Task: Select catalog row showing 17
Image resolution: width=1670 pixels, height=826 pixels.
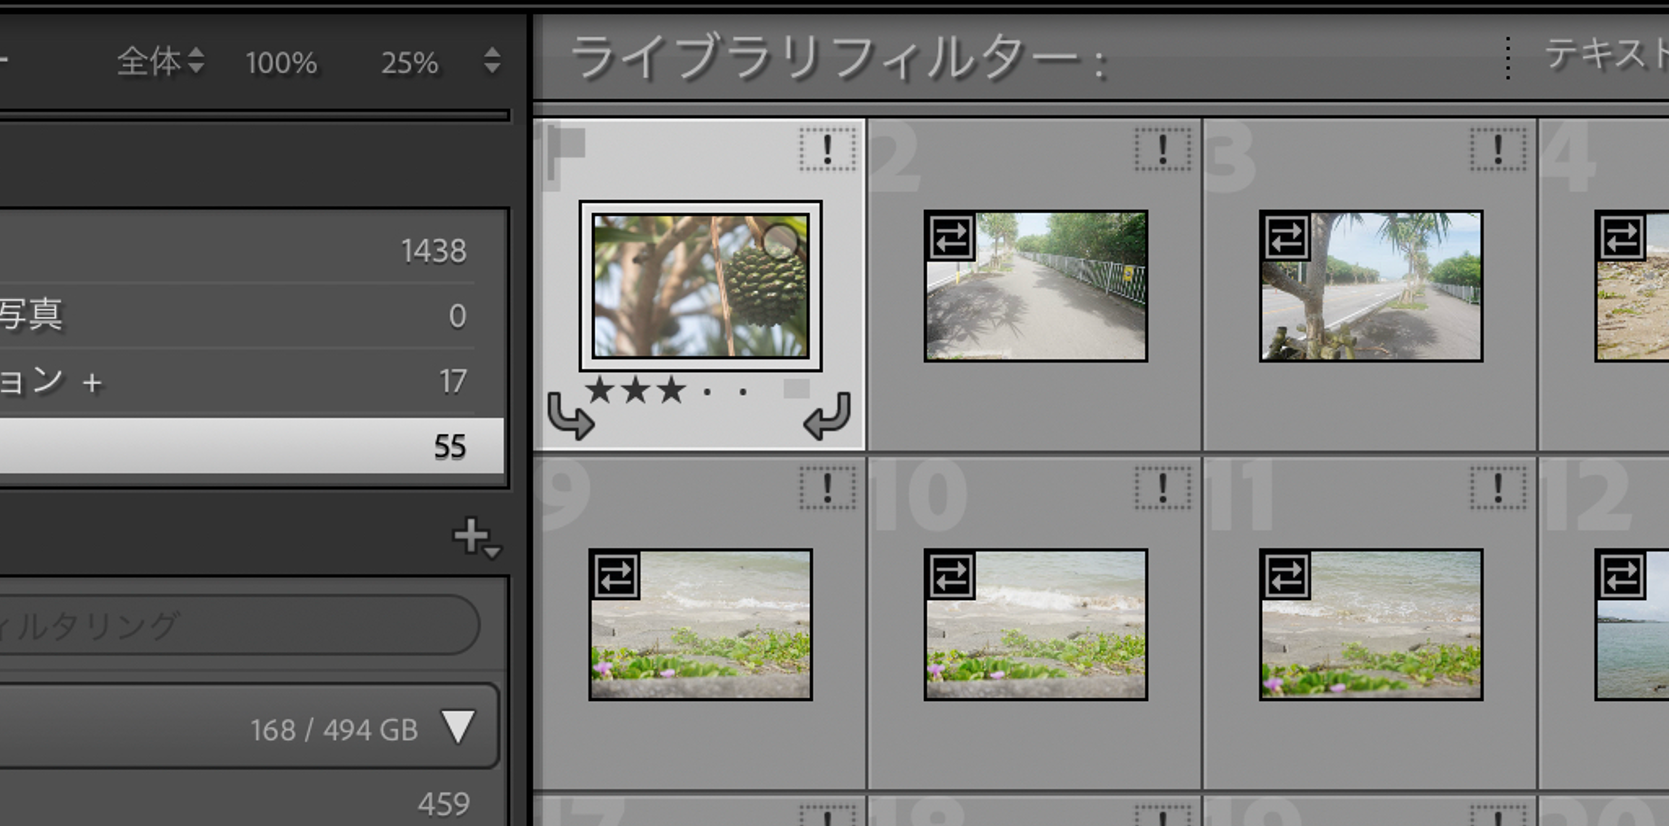Action: (252, 381)
